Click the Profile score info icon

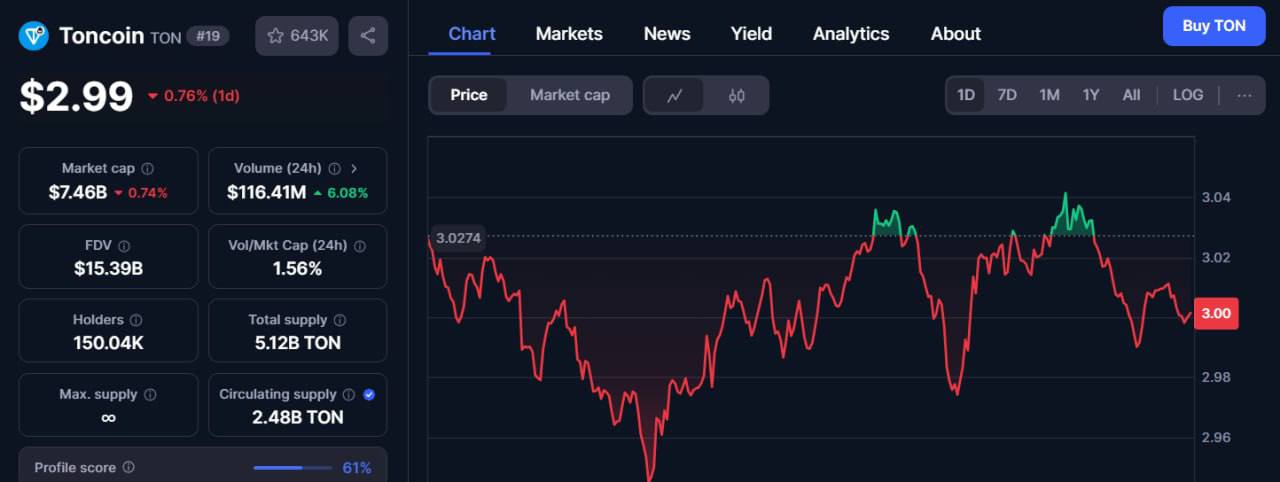click(129, 468)
